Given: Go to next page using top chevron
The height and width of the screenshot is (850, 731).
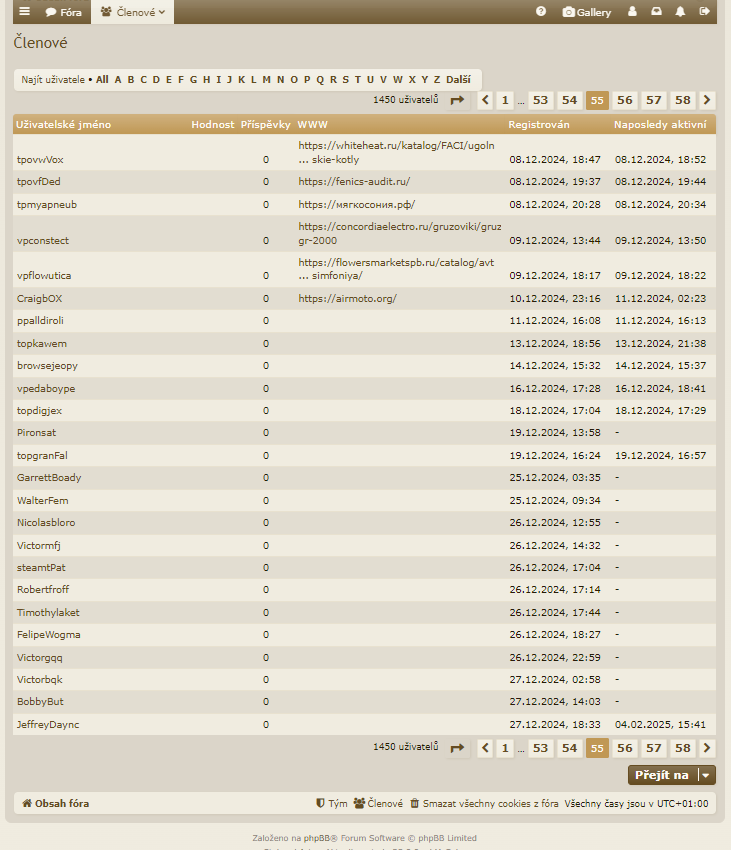Looking at the screenshot, I should (x=707, y=100).
